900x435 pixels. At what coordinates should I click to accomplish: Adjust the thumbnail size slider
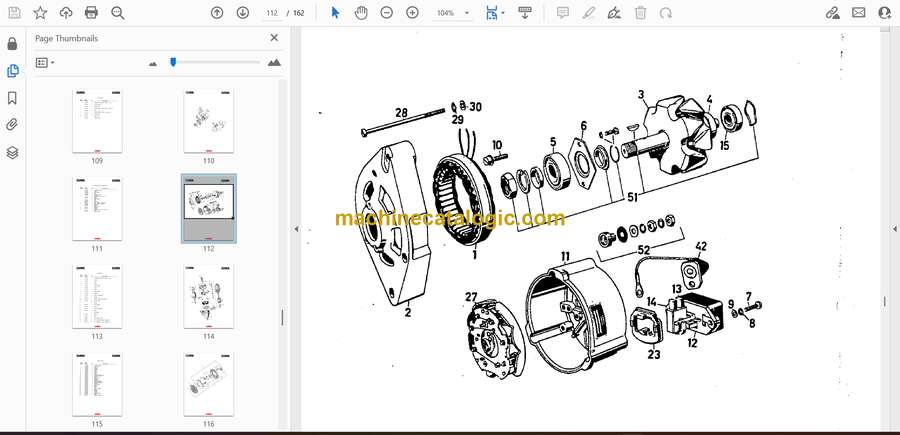point(173,62)
